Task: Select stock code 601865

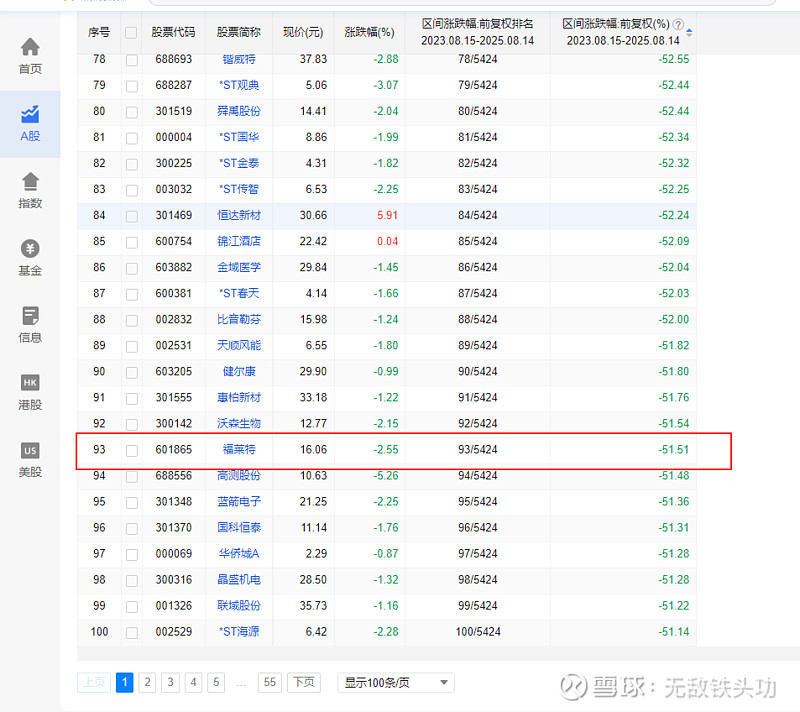Action: point(173,449)
